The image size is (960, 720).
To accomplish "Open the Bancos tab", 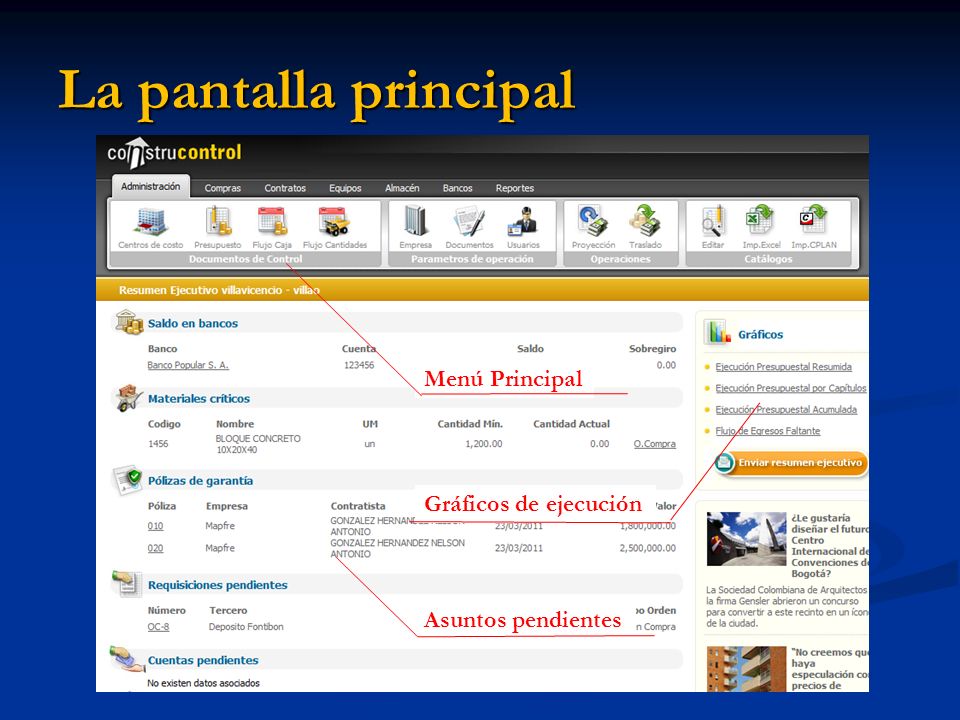I will coord(457,188).
